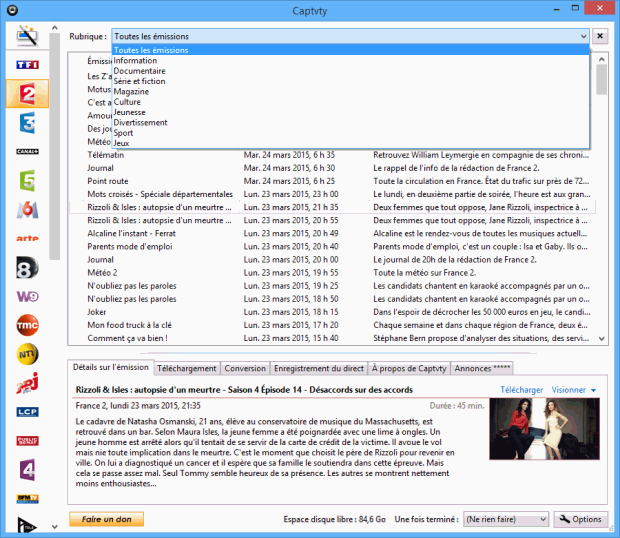Open the Options button
The width and height of the screenshot is (620, 538).
[x=580, y=519]
